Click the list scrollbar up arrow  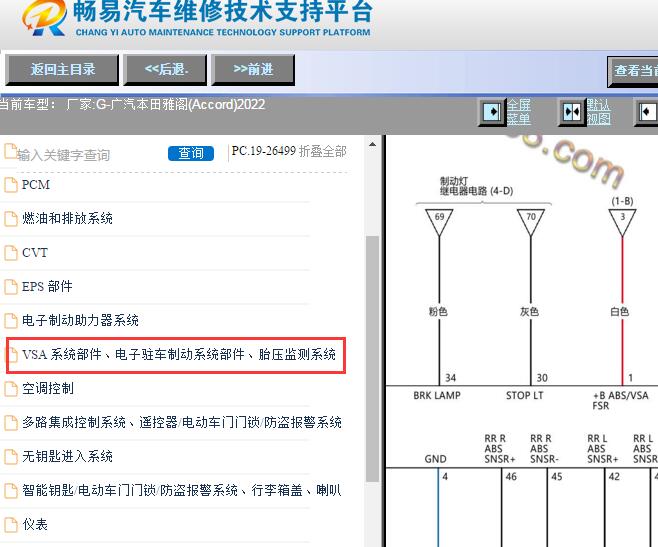coord(372,145)
